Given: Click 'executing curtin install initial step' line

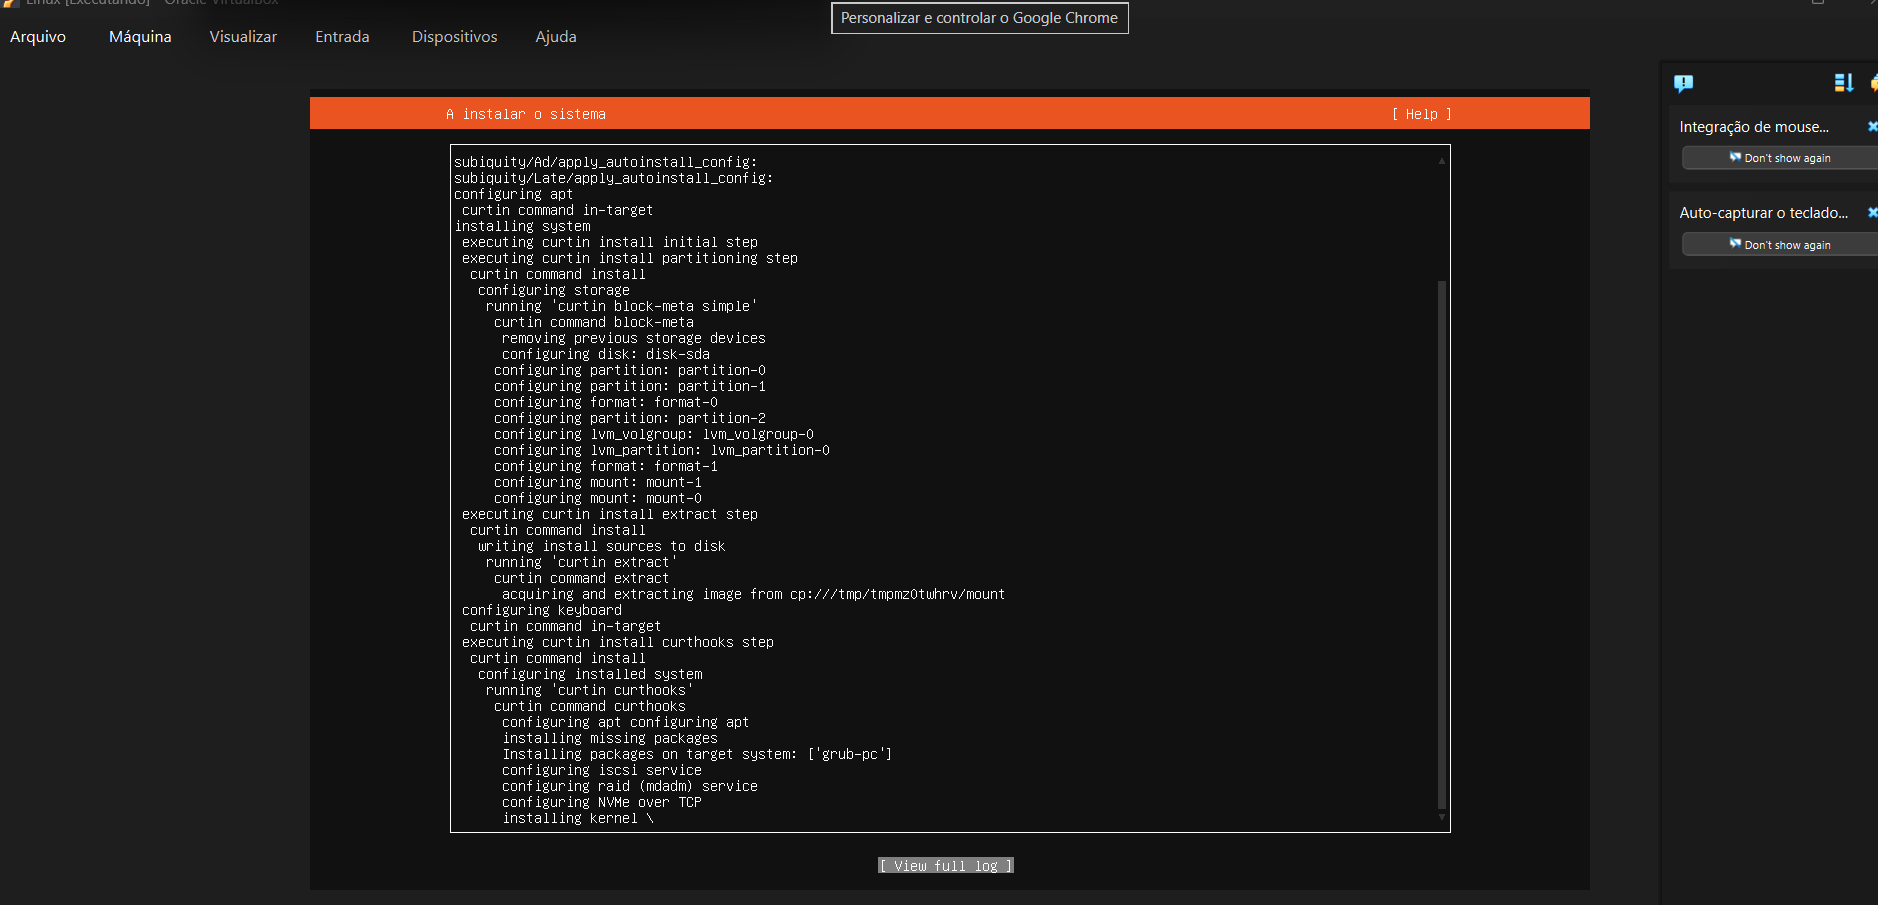Looking at the screenshot, I should click(x=610, y=242).
